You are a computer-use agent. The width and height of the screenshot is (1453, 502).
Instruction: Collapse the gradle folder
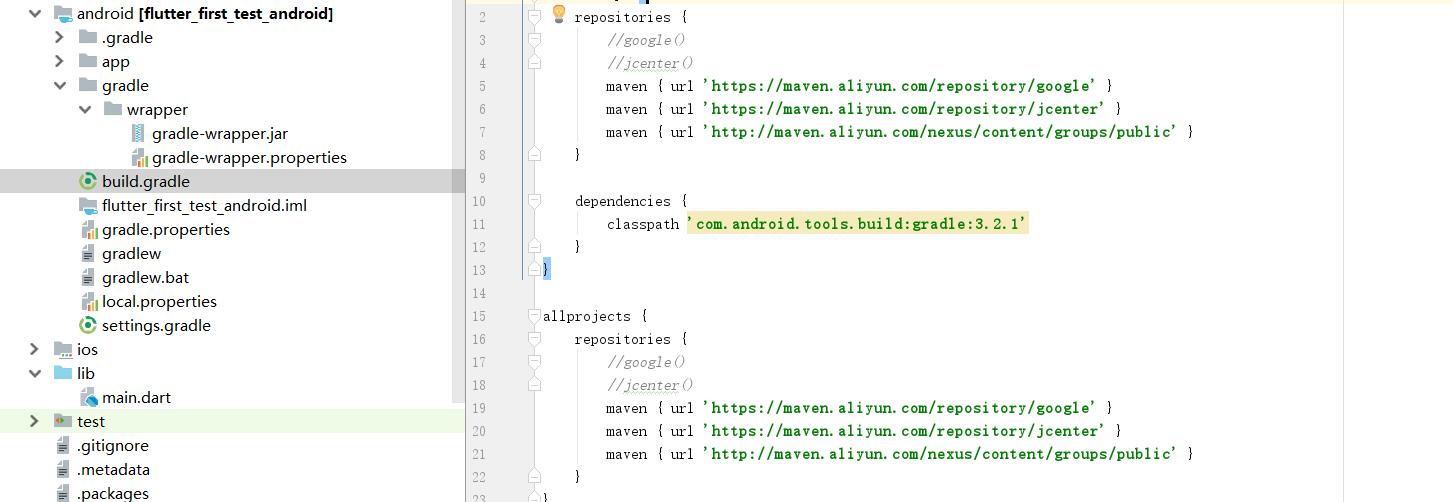[x=60, y=86]
